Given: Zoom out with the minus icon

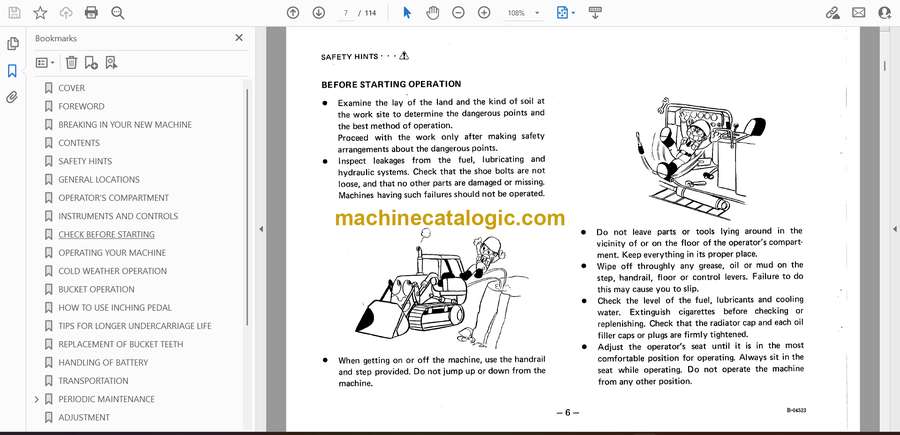Looking at the screenshot, I should (458, 13).
